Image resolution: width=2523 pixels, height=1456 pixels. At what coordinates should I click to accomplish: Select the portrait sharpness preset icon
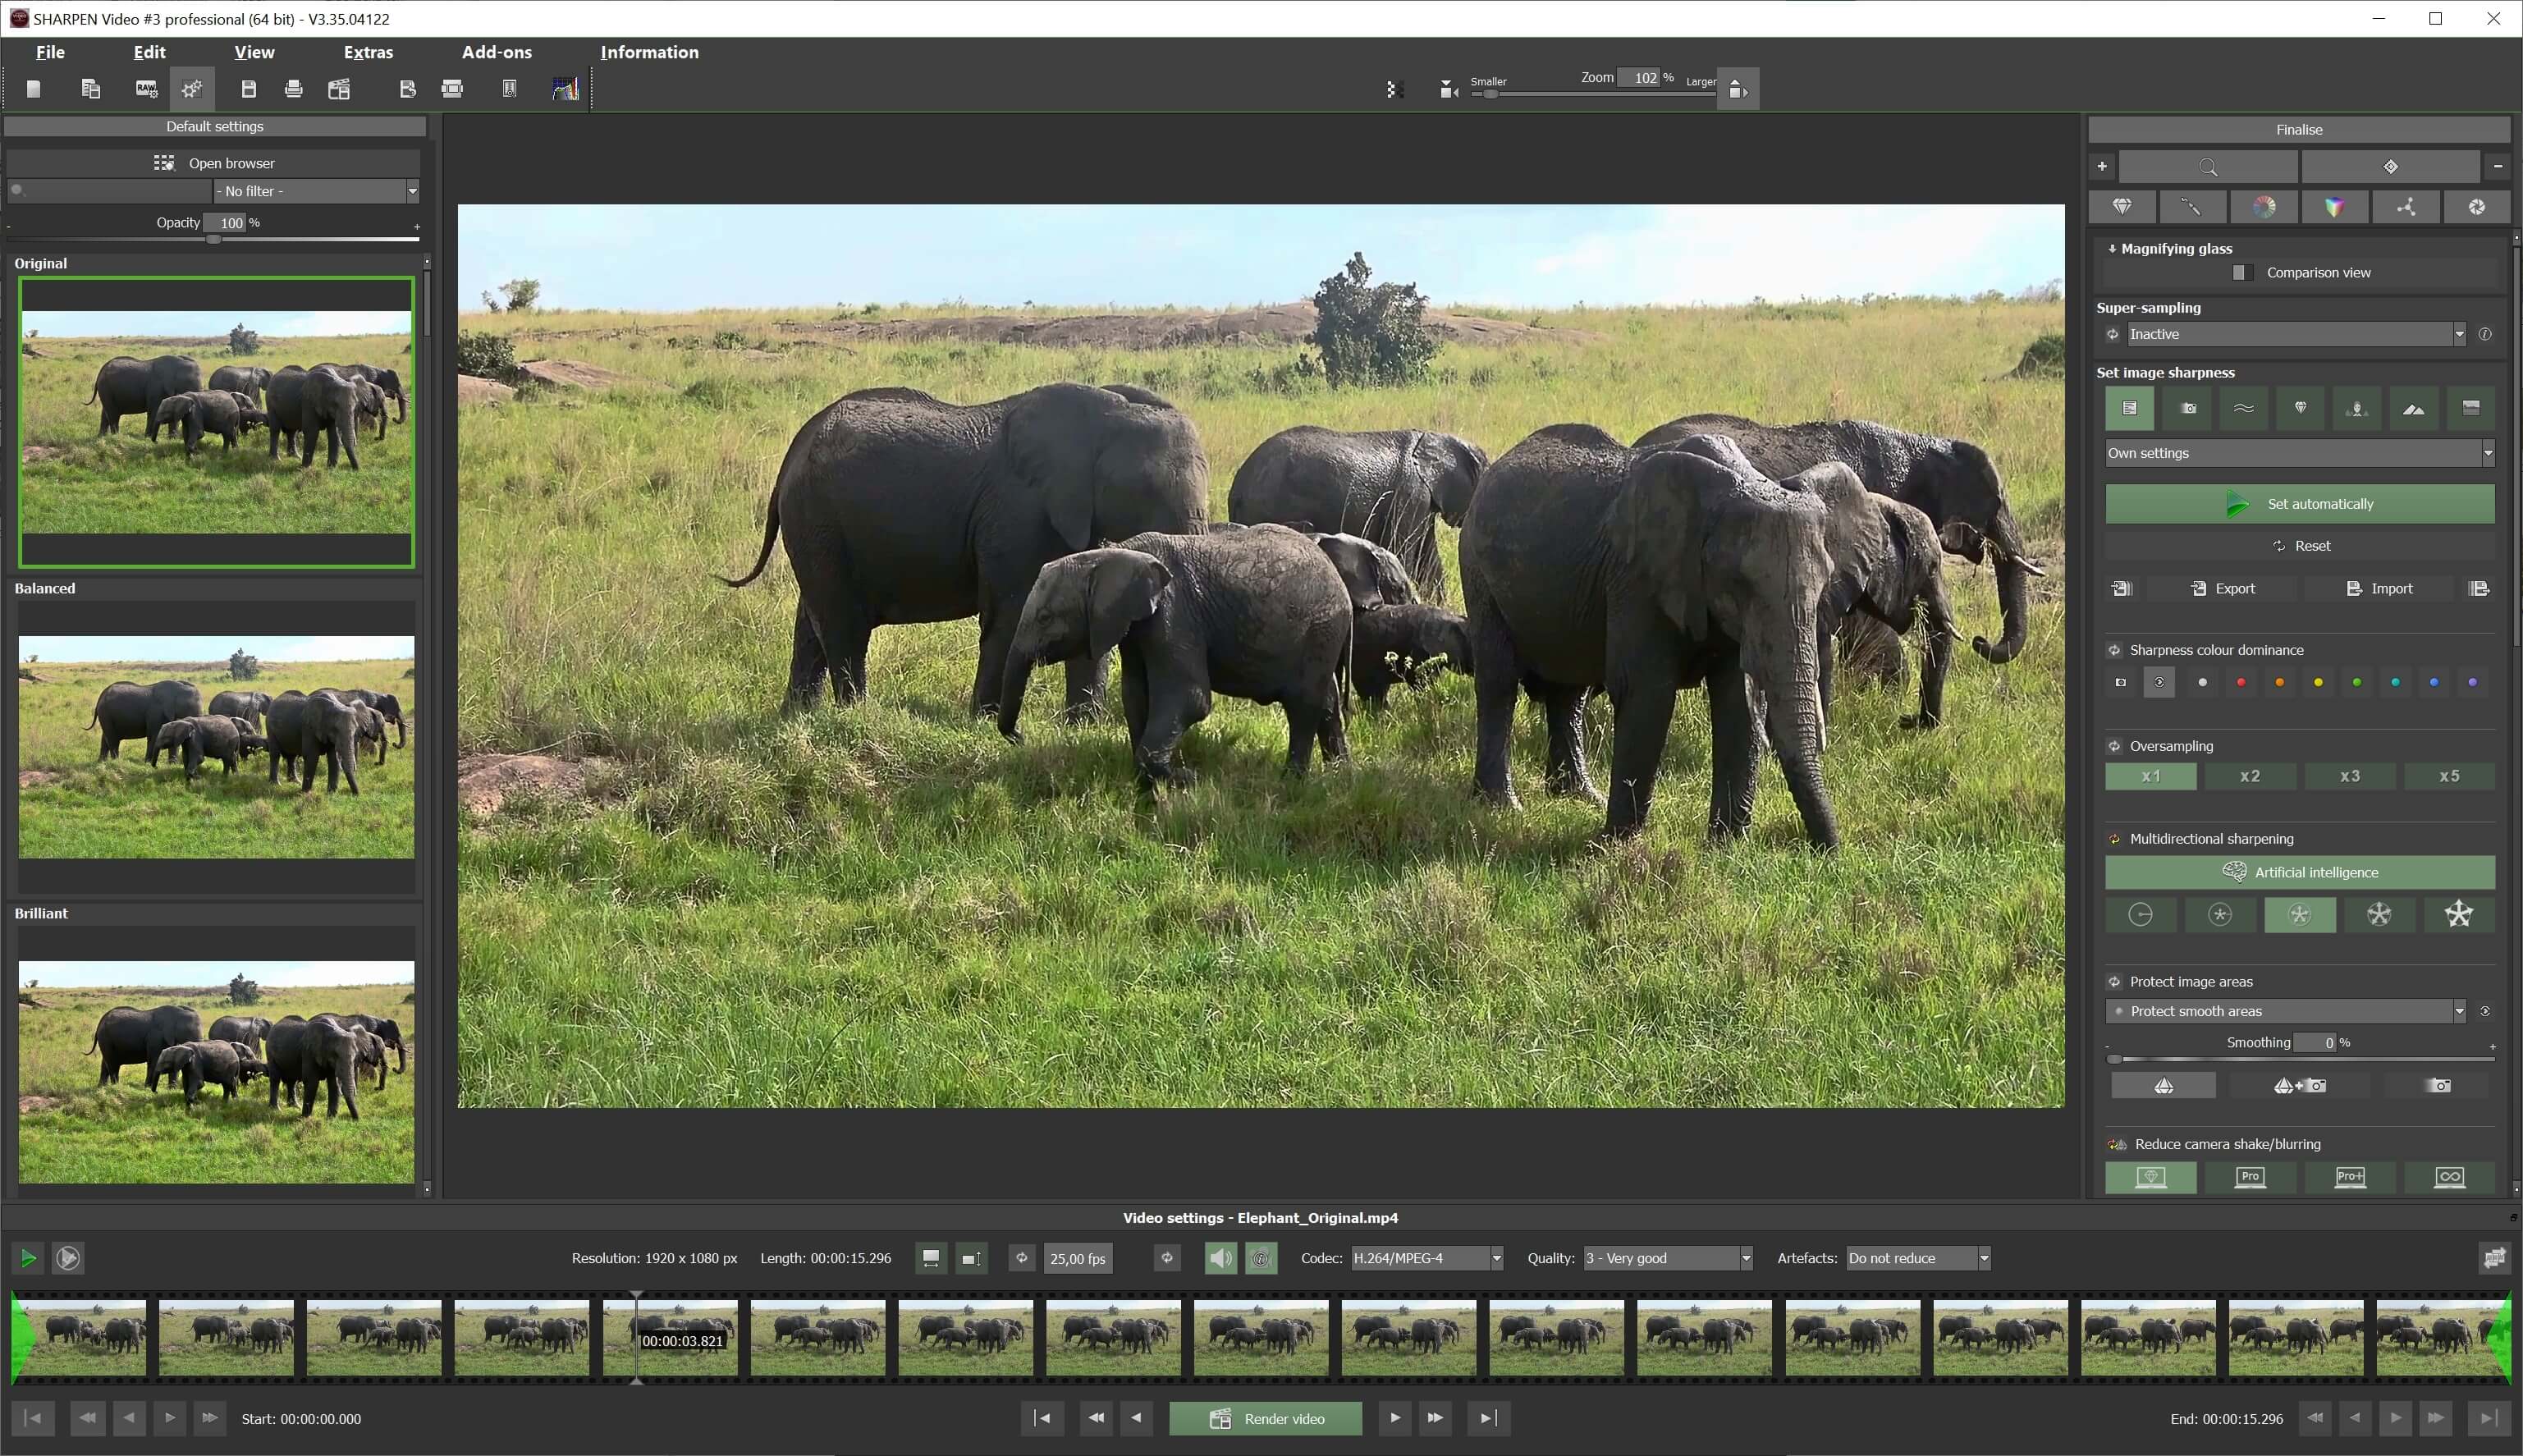(x=2356, y=408)
